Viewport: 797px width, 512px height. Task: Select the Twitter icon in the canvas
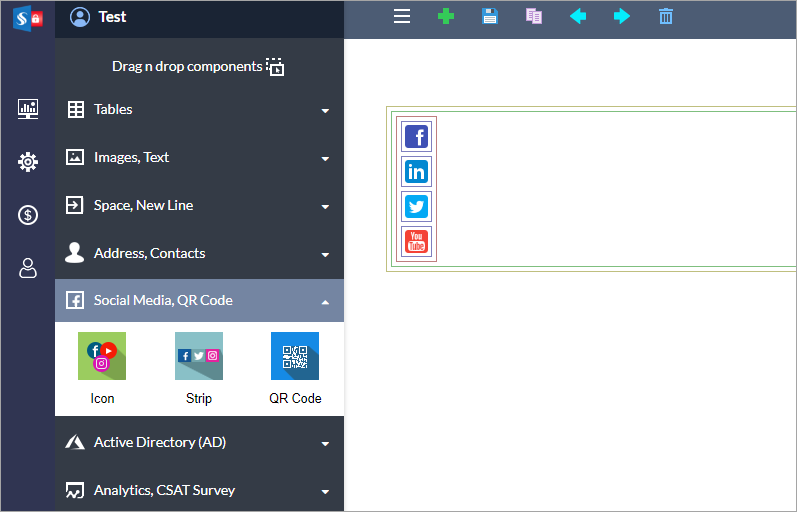[416, 206]
